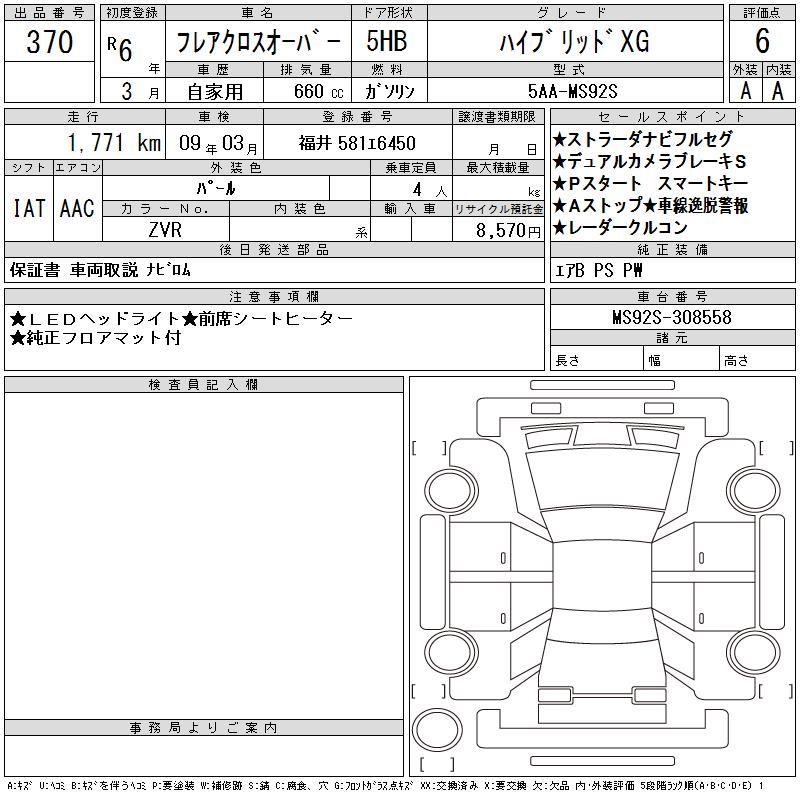This screenshot has width=800, height=800.
Task: Click the shift type IAT
Action: click(x=29, y=208)
